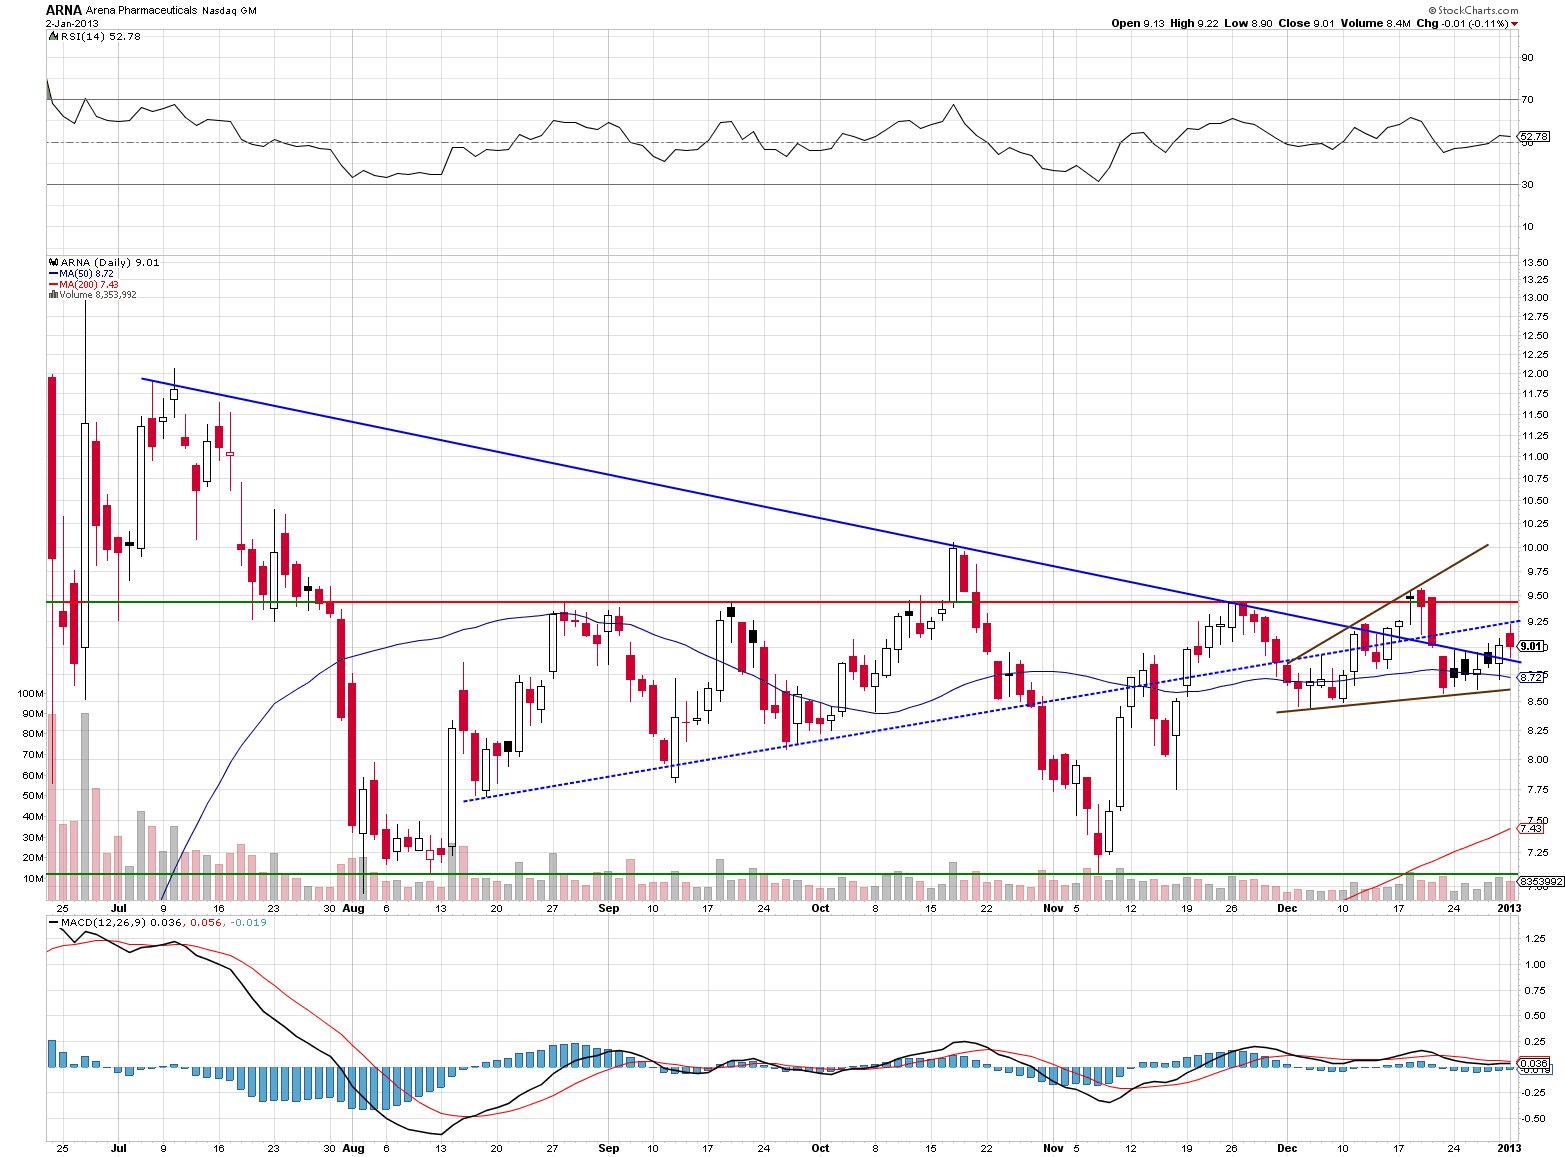Click the red down arrow beside Chg
The image size is (1565, 1157).
click(x=1514, y=24)
